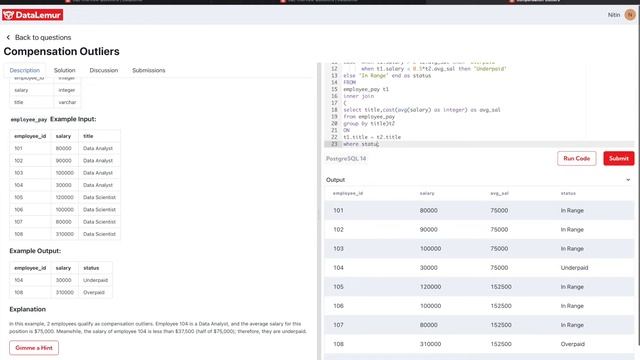
Task: Click code line 15 'employee_pay t1'
Action: pos(366,89)
